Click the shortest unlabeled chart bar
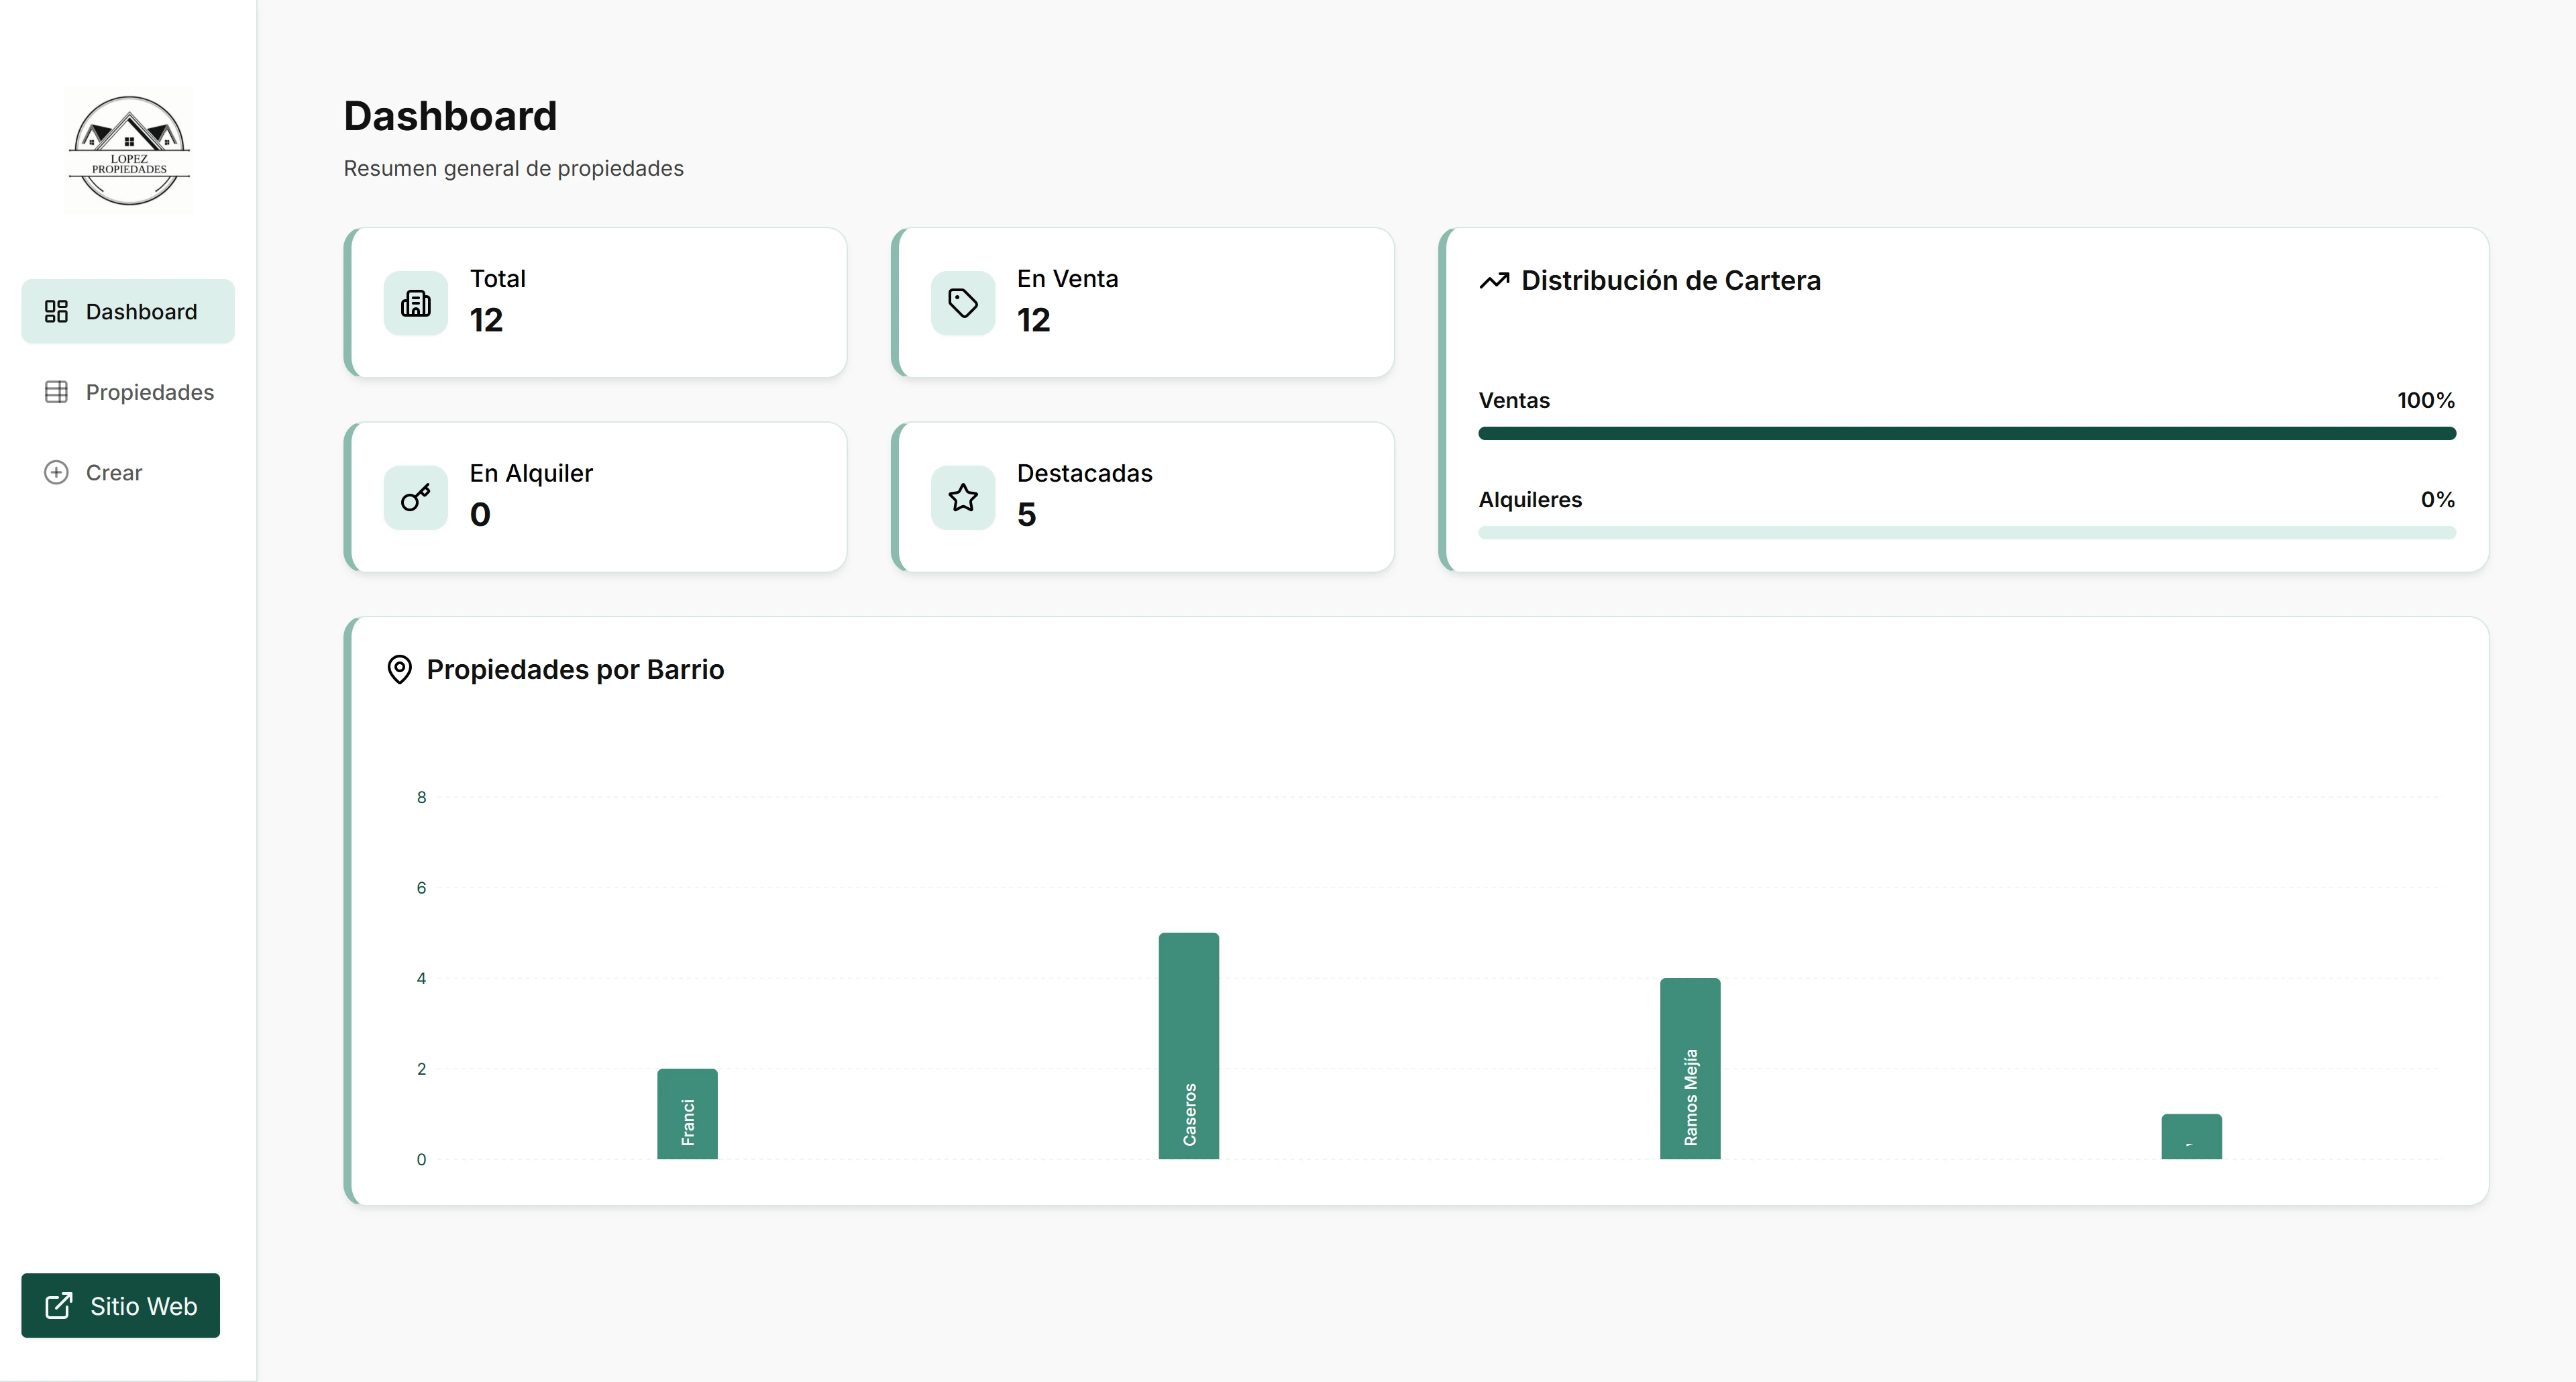 pos(2192,1137)
